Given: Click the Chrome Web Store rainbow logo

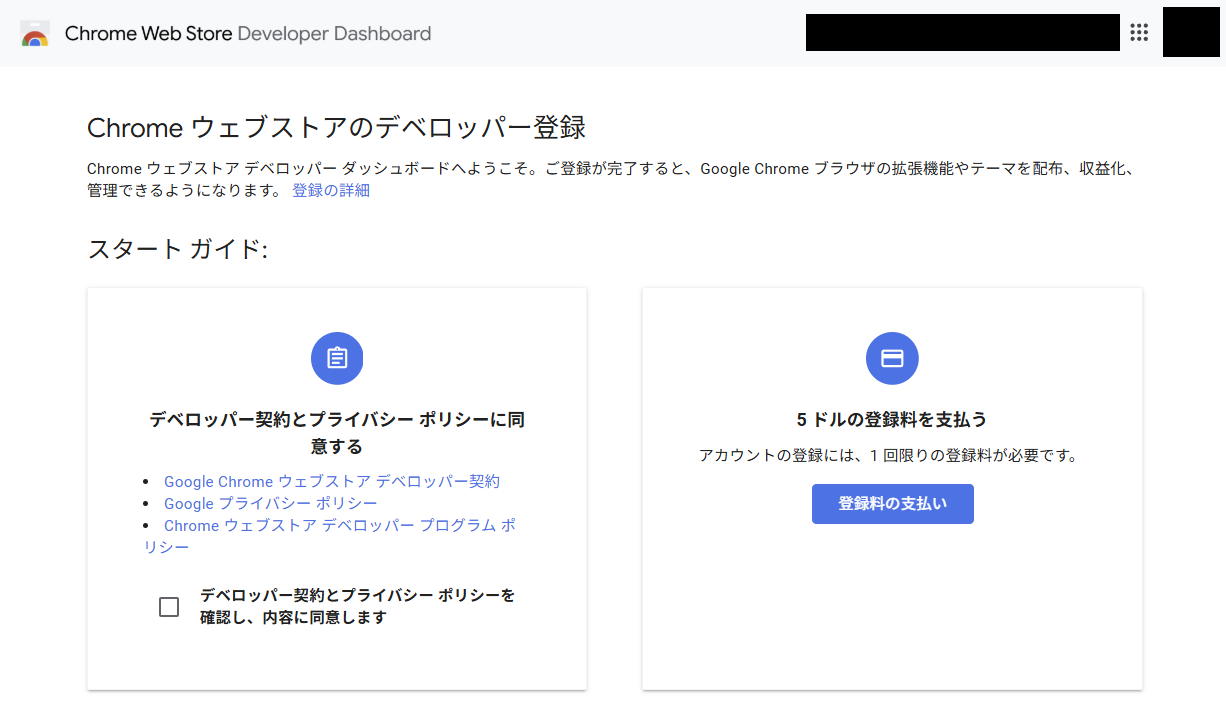Looking at the screenshot, I should pos(34,34).
